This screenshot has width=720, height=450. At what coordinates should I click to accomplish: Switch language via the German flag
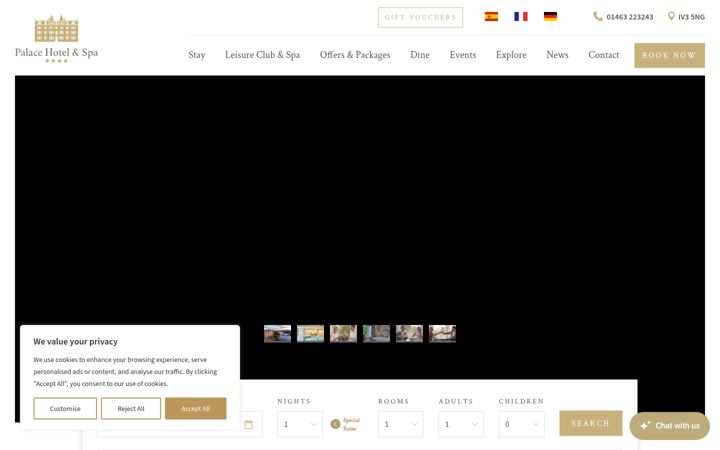point(550,17)
